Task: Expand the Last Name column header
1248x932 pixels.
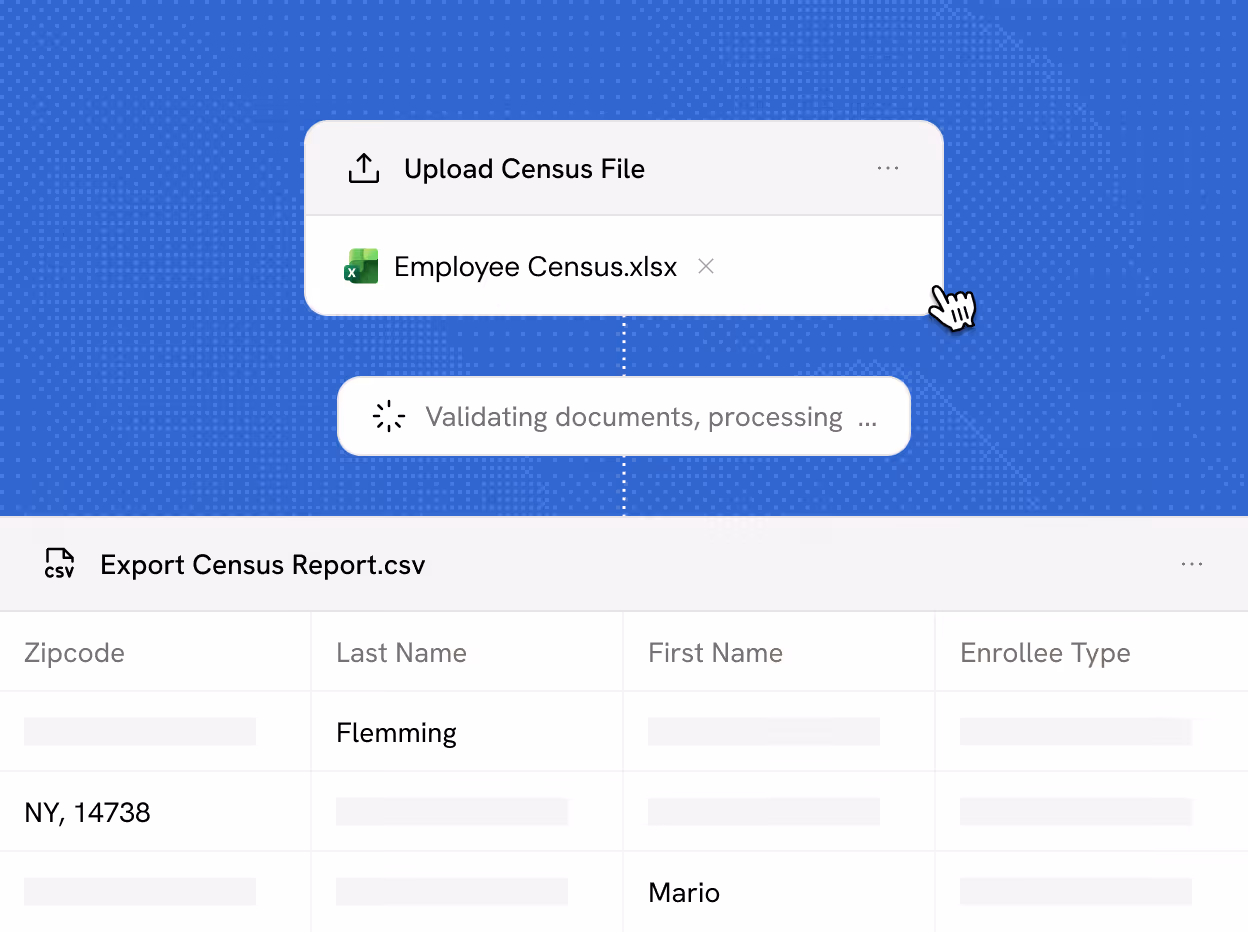Action: point(402,652)
